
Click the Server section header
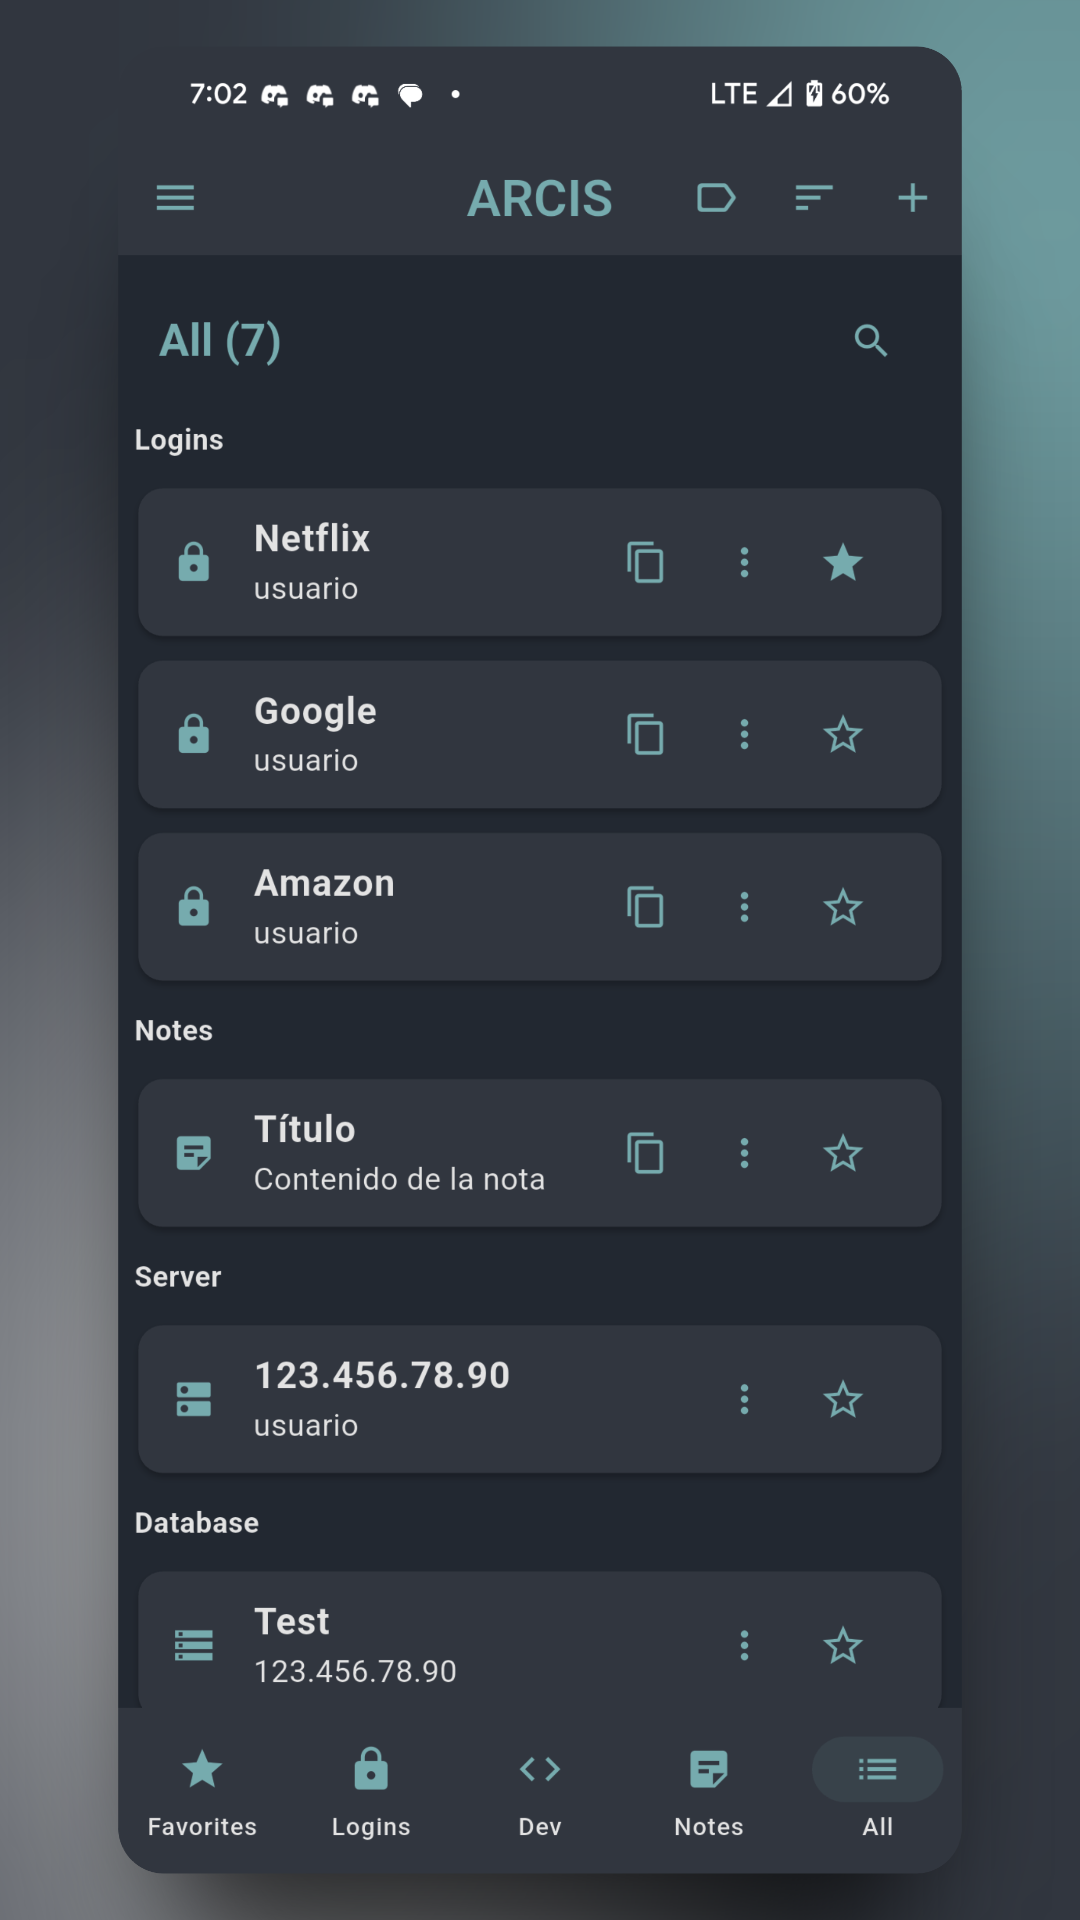tap(178, 1276)
